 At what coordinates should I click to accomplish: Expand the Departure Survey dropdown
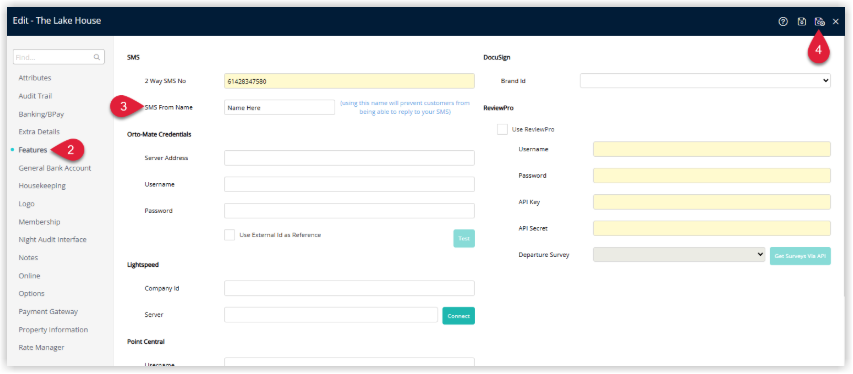click(679, 254)
